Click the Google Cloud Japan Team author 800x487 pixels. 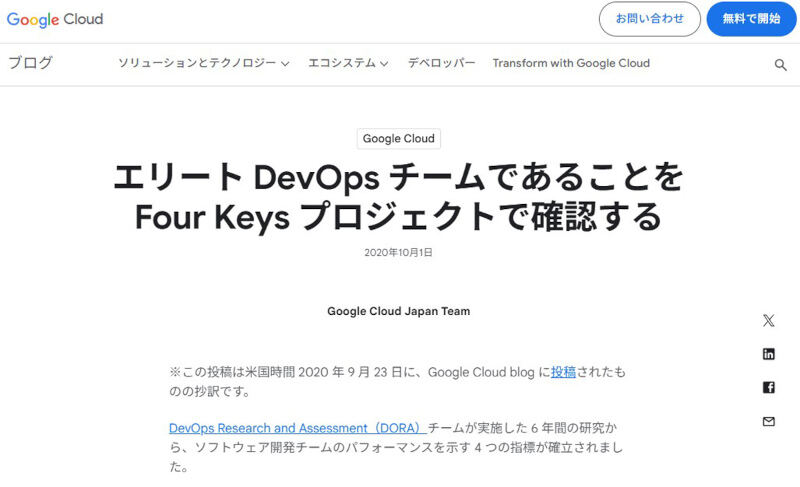point(398,311)
